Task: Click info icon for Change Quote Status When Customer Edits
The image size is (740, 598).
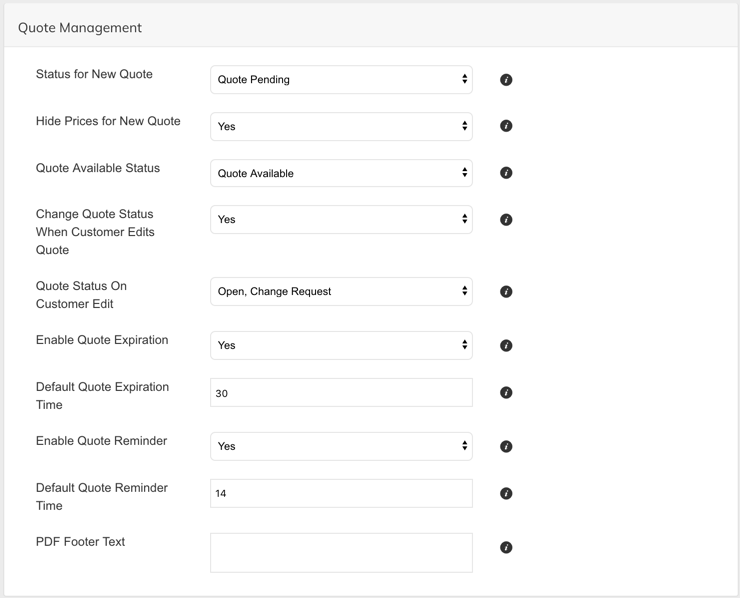Action: (506, 219)
